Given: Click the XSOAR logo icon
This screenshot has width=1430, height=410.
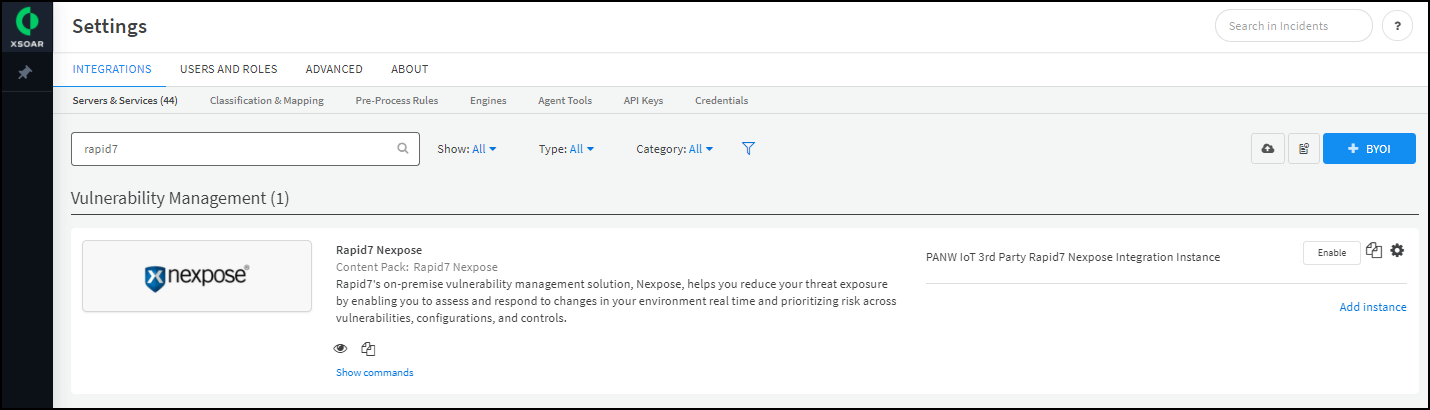Looking at the screenshot, I should [26, 20].
